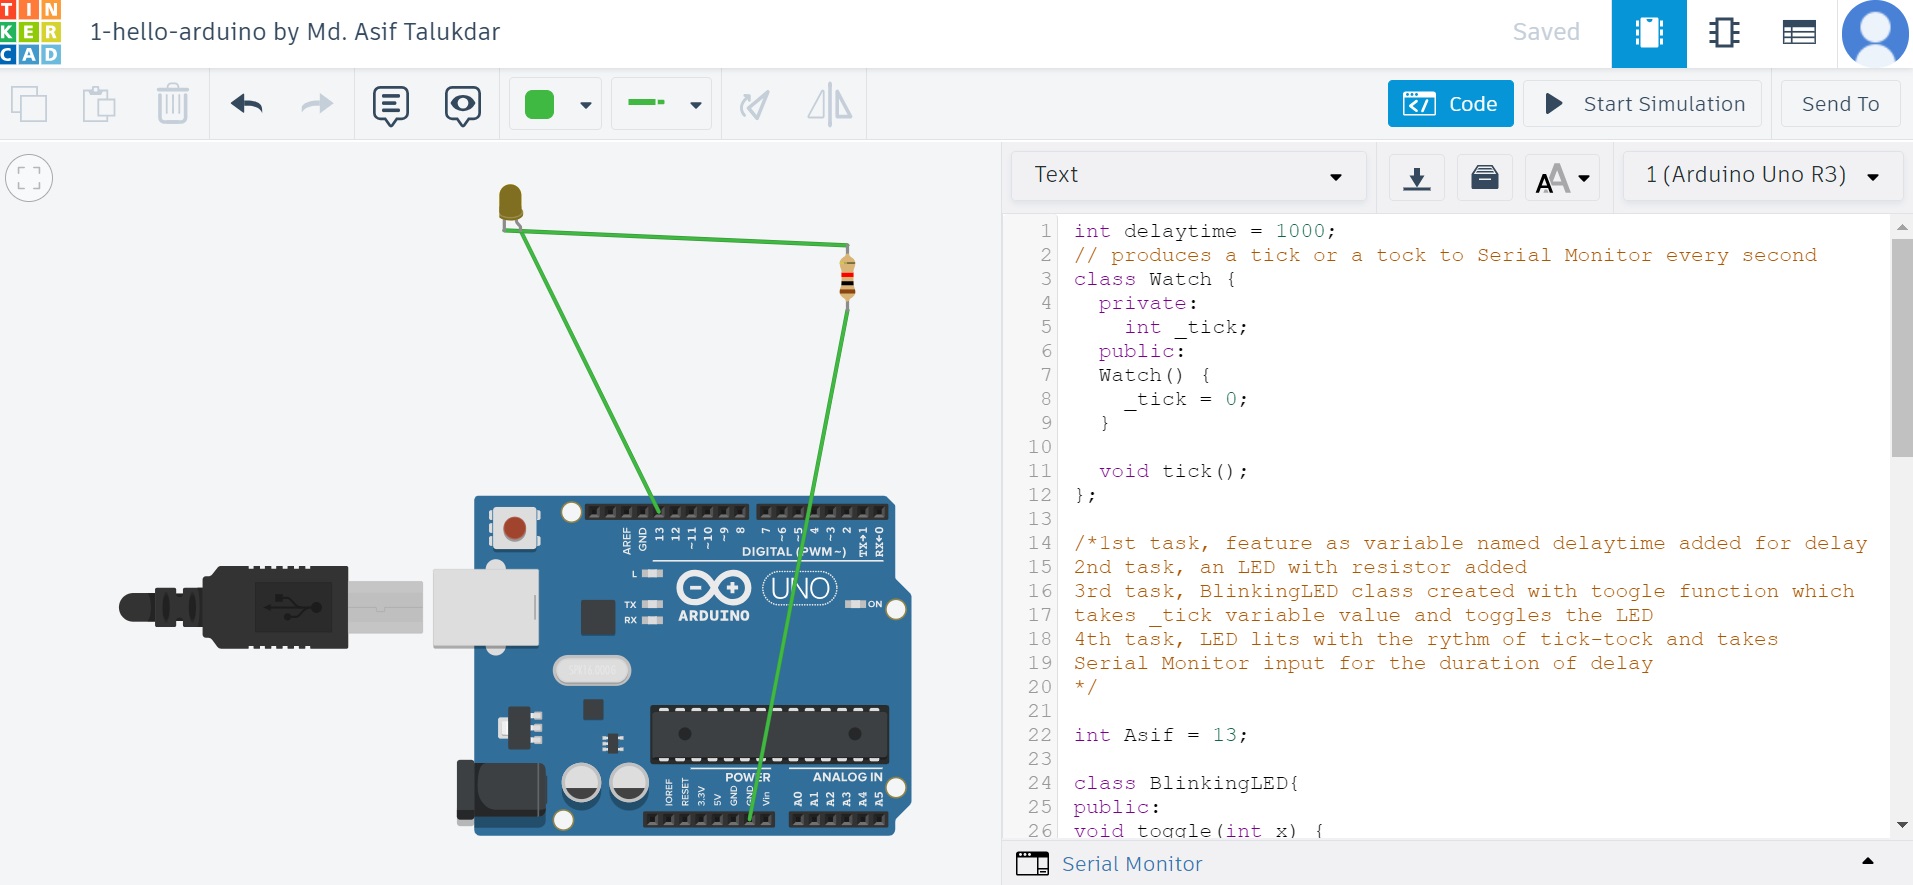
Task: Open the Notes tool (annotation icon)
Action: pos(390,105)
